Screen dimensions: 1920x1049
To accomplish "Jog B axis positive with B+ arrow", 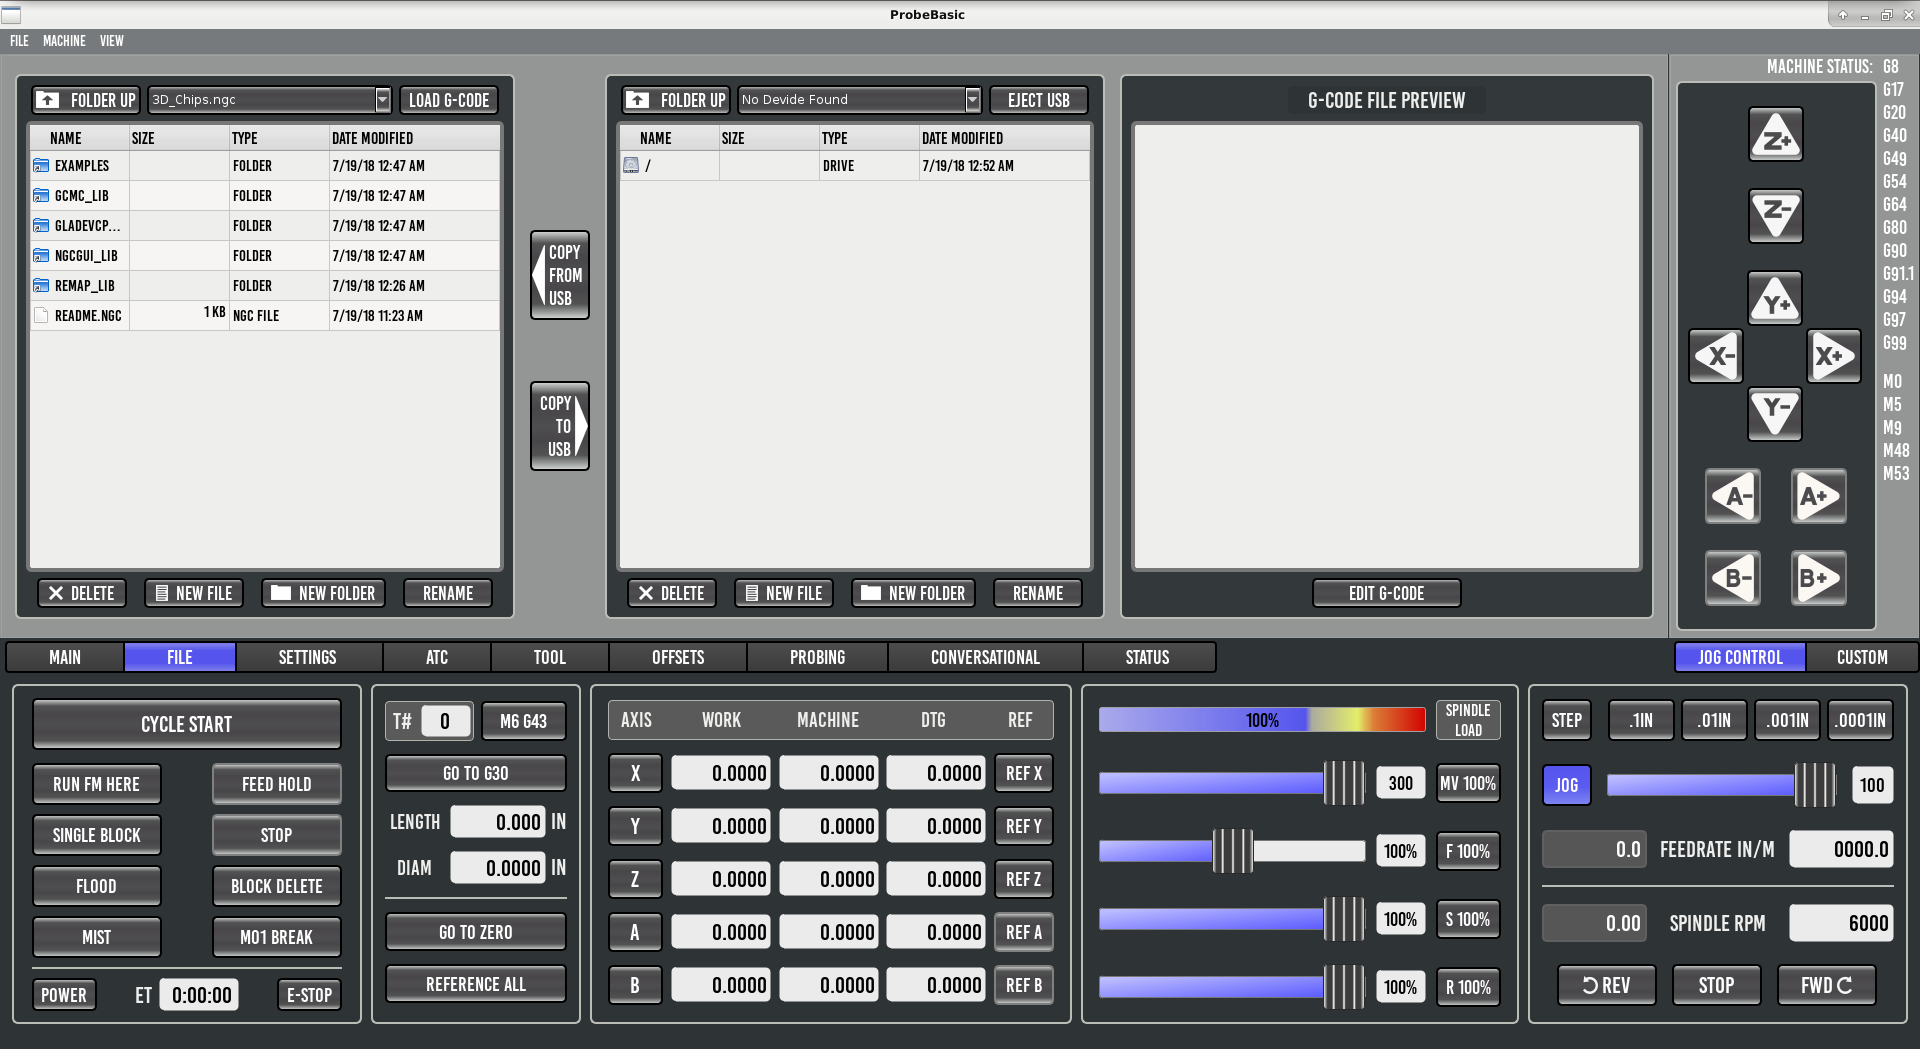I will (1818, 578).
